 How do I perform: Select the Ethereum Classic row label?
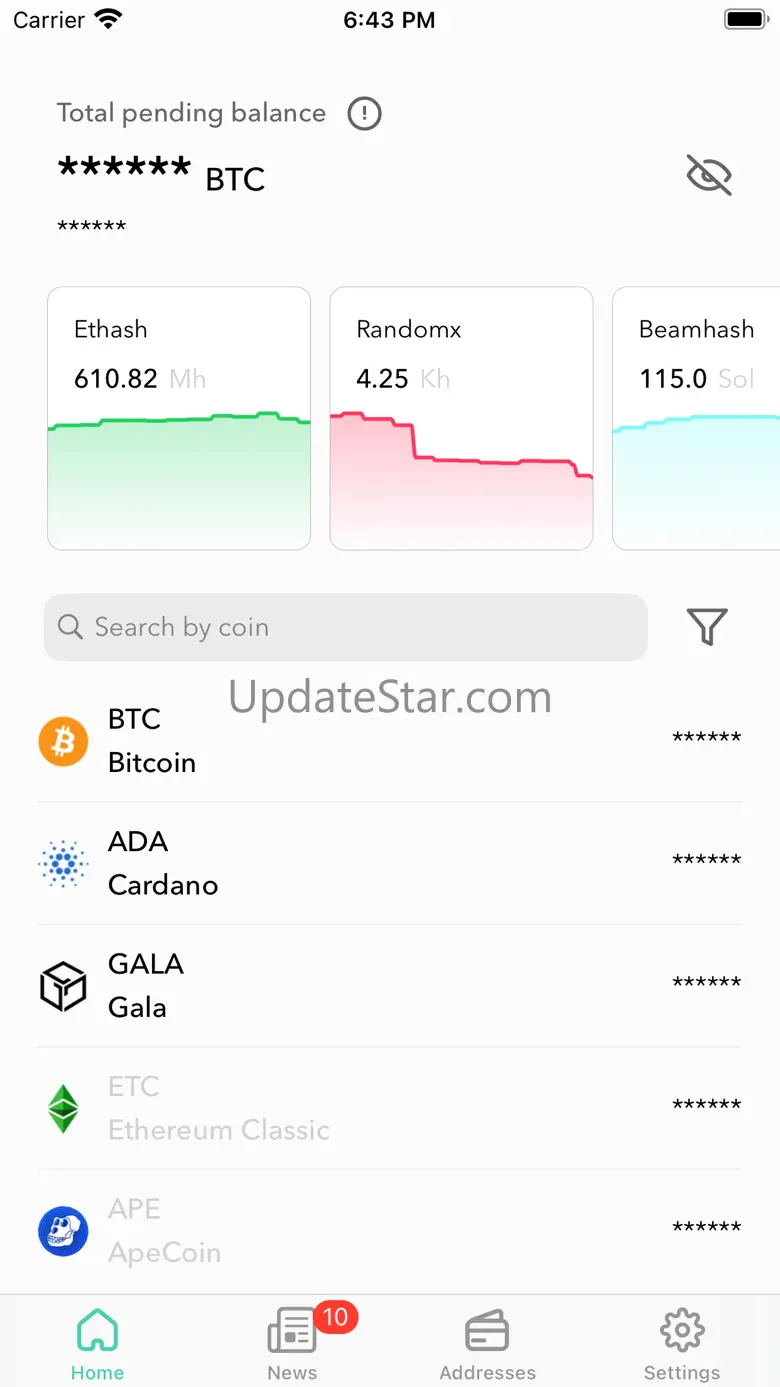click(x=219, y=1109)
